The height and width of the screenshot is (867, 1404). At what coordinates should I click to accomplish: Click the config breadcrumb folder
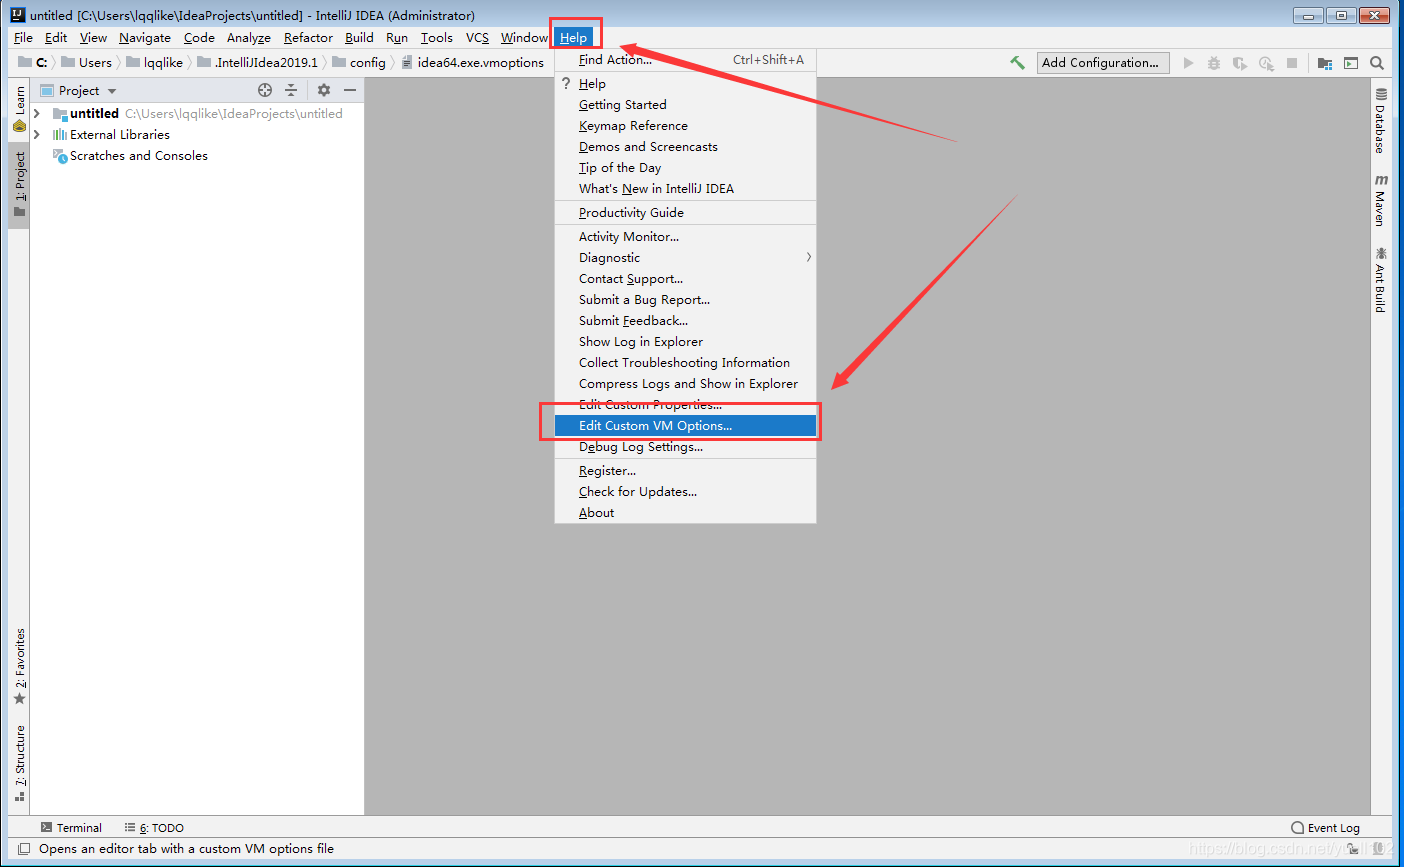(x=359, y=63)
